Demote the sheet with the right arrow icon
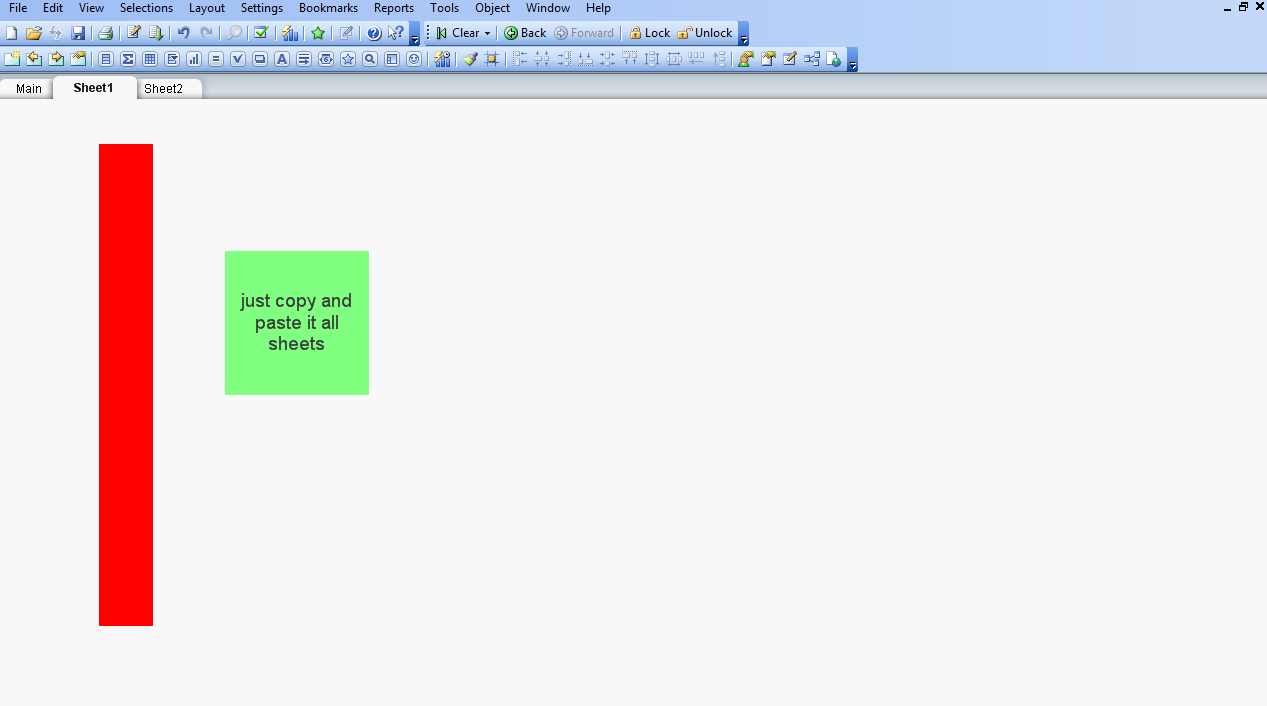Viewport: 1267px width, 706px height. tap(56, 59)
